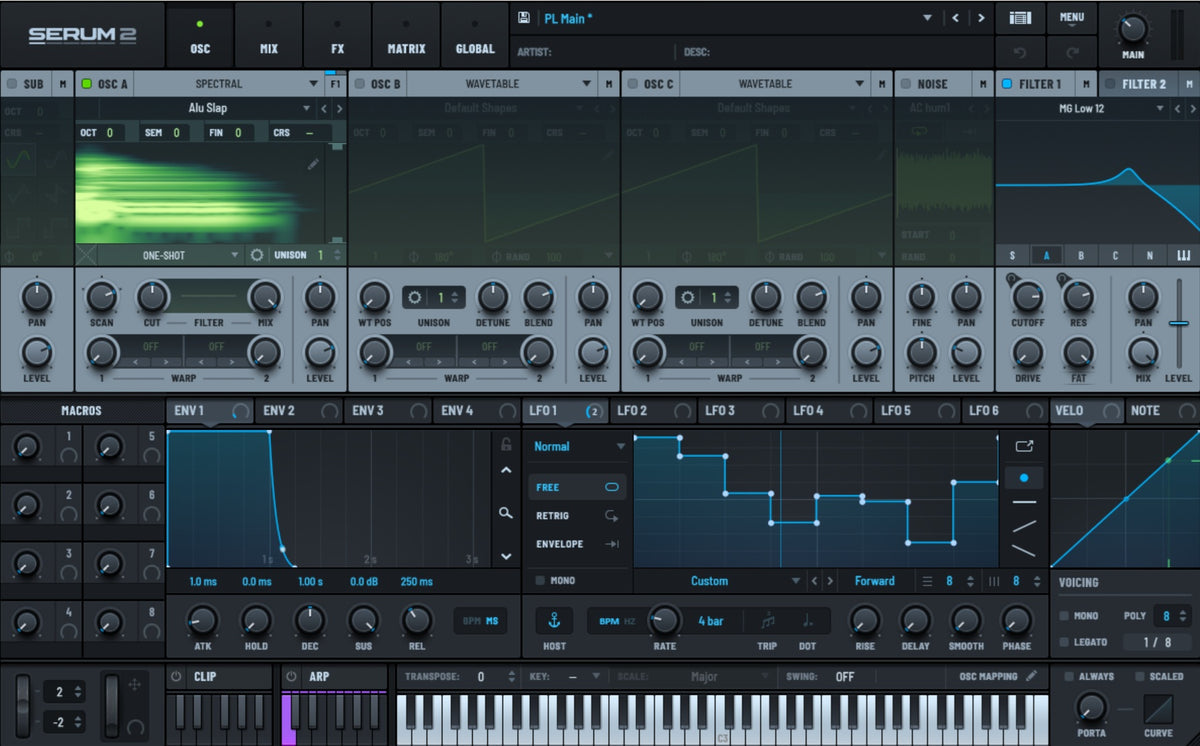Select the LFO dot point draw tool
This screenshot has width=1200, height=746.
1024,478
